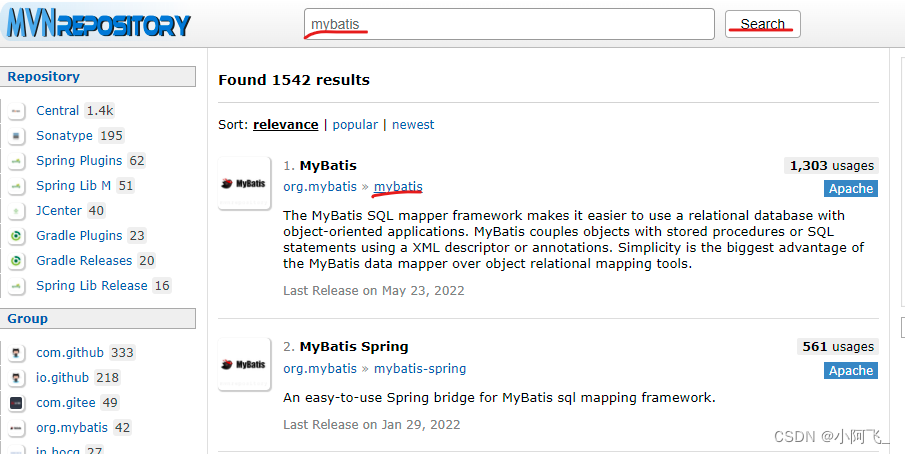Click the com.gitee group icon
This screenshot has width=905, height=454.
point(17,403)
